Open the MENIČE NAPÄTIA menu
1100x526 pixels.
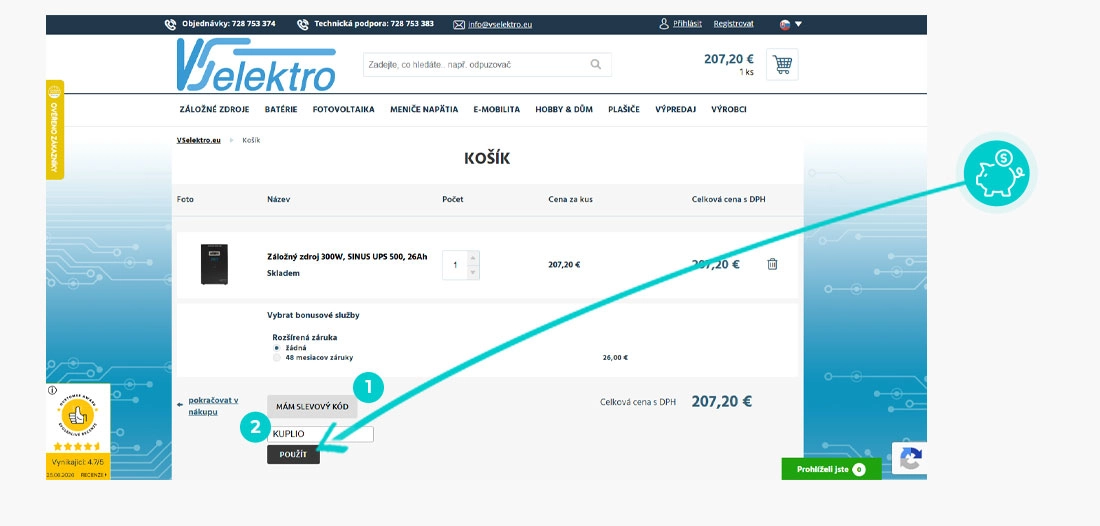[424, 109]
